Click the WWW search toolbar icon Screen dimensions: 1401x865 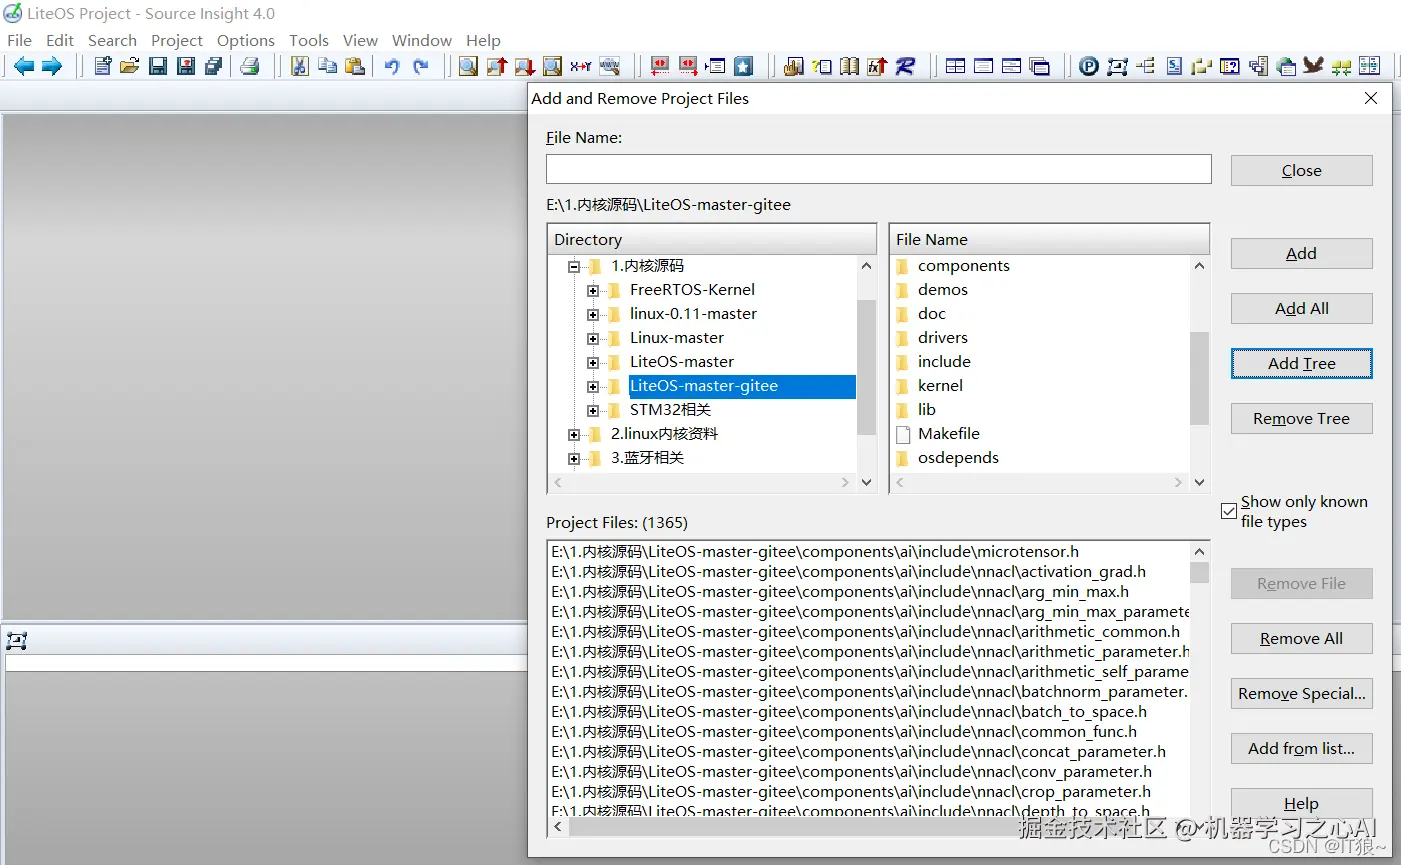[x=609, y=66]
